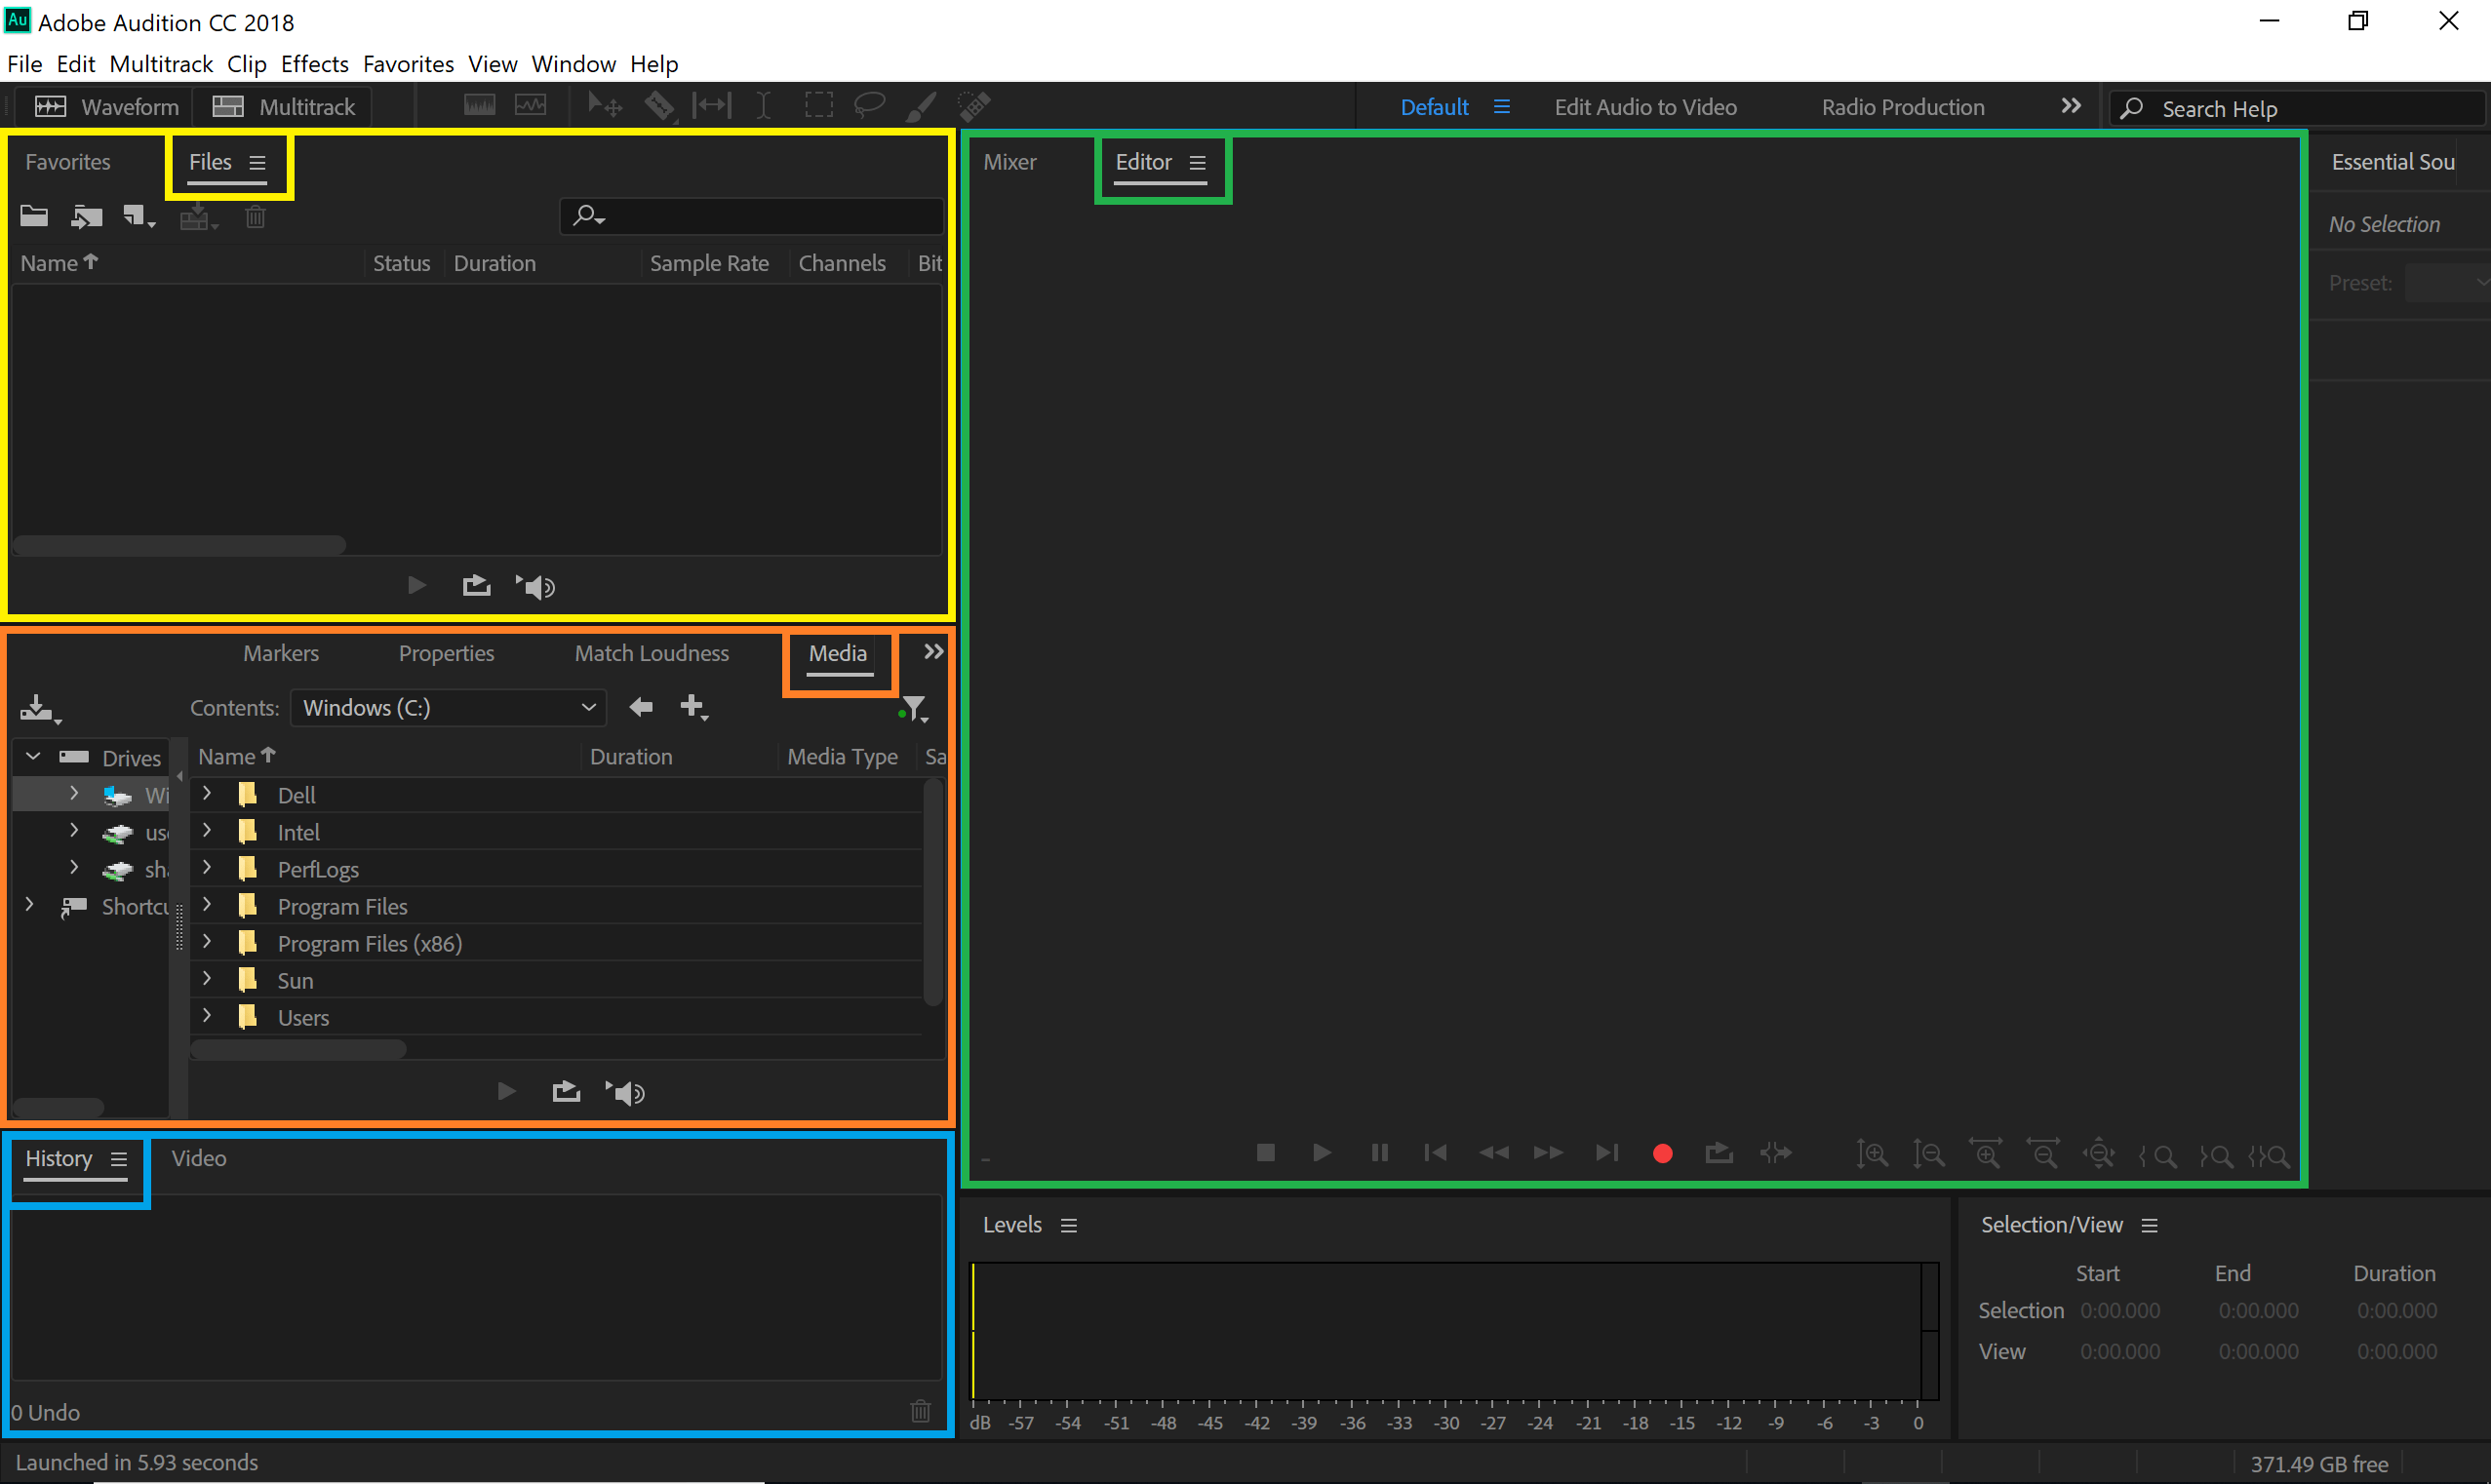Choose the Radio Production workspace

pyautogui.click(x=1902, y=107)
